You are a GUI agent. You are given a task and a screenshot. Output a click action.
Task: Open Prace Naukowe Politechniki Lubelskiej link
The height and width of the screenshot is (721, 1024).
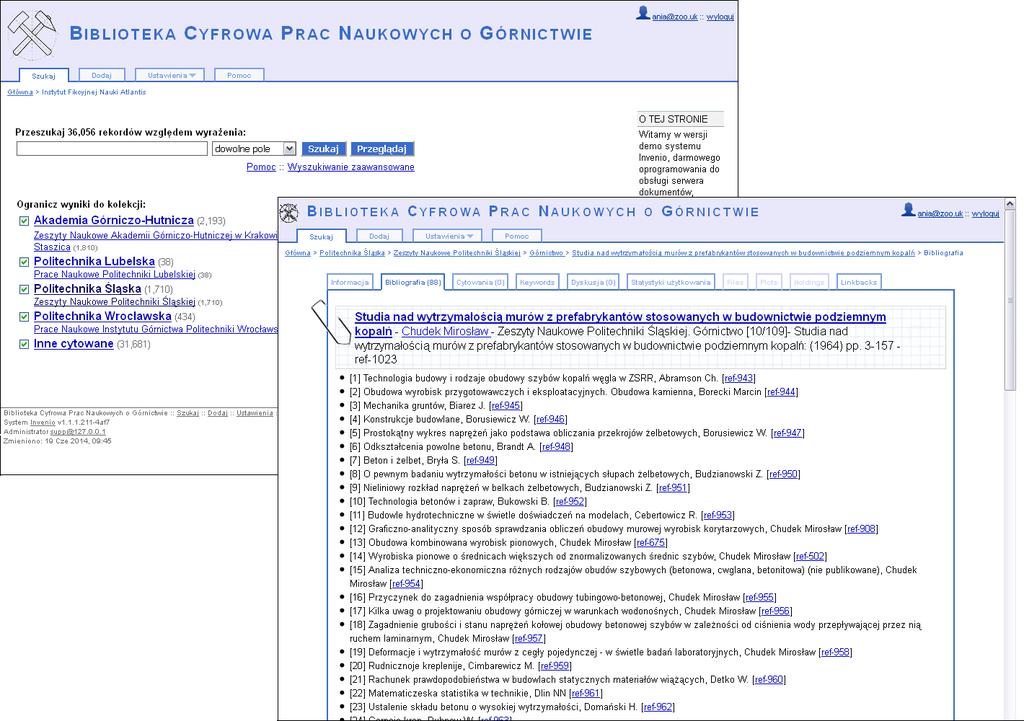[114, 274]
